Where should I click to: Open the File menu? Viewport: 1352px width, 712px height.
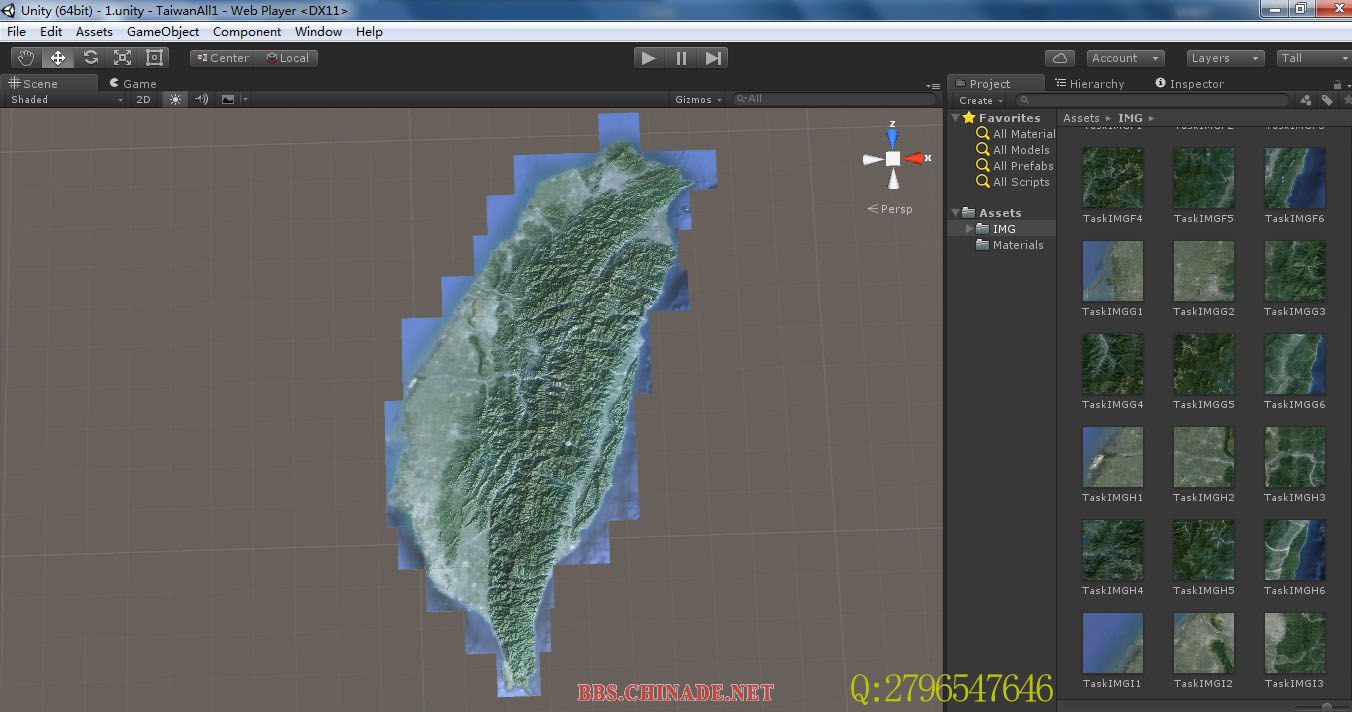point(16,32)
